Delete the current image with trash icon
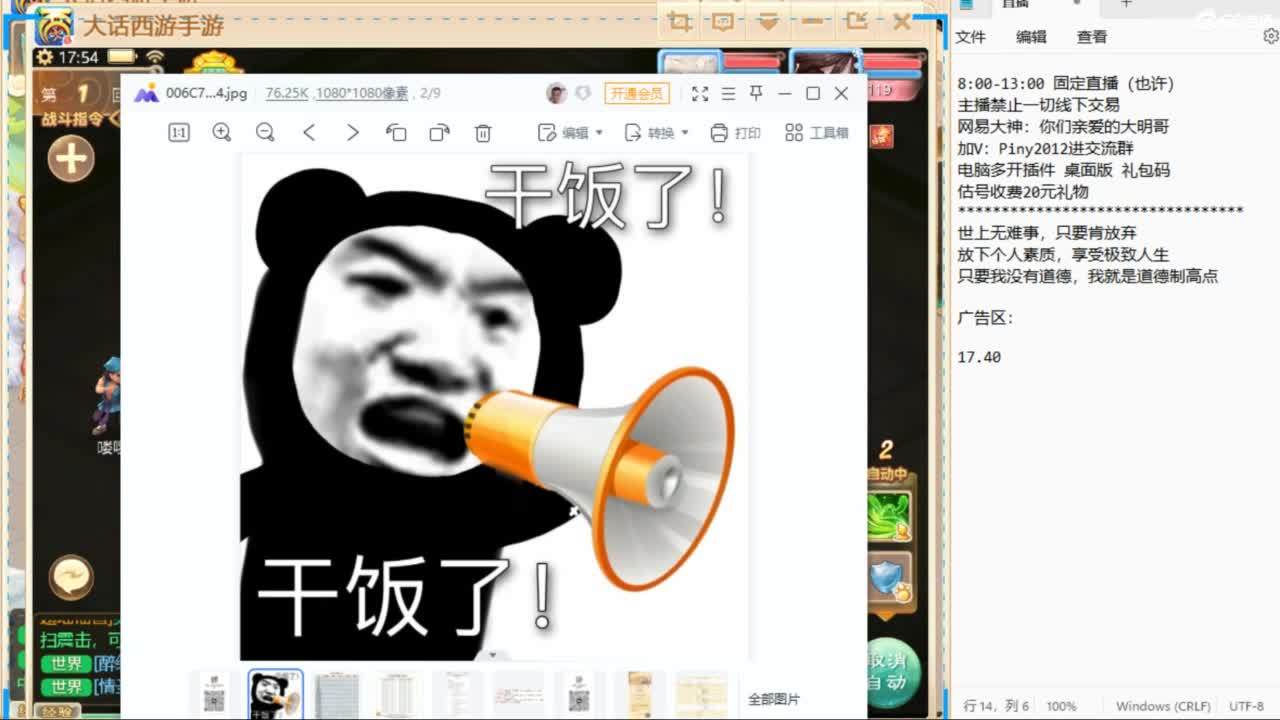This screenshot has height=720, width=1280. coord(483,132)
